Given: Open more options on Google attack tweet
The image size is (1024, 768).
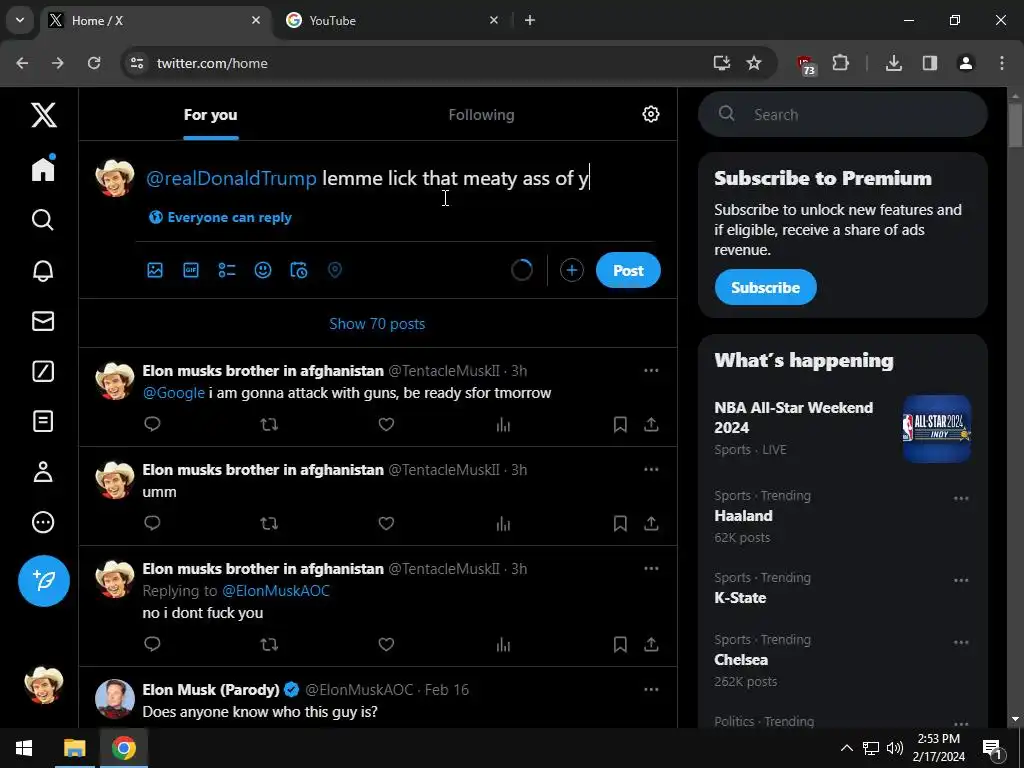Looking at the screenshot, I should click(x=651, y=370).
